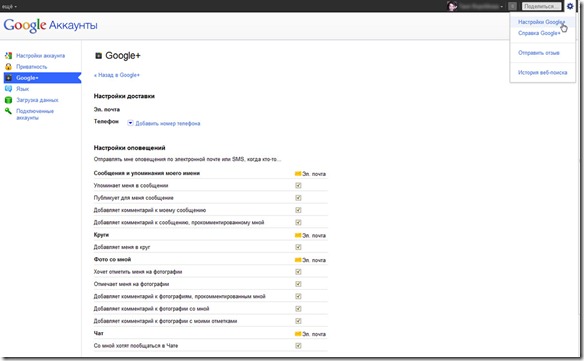Viewport: 584px width, 361px height.
Task: Toggle checkbox for сообщению, прокомментированному мной
Action: (x=298, y=222)
